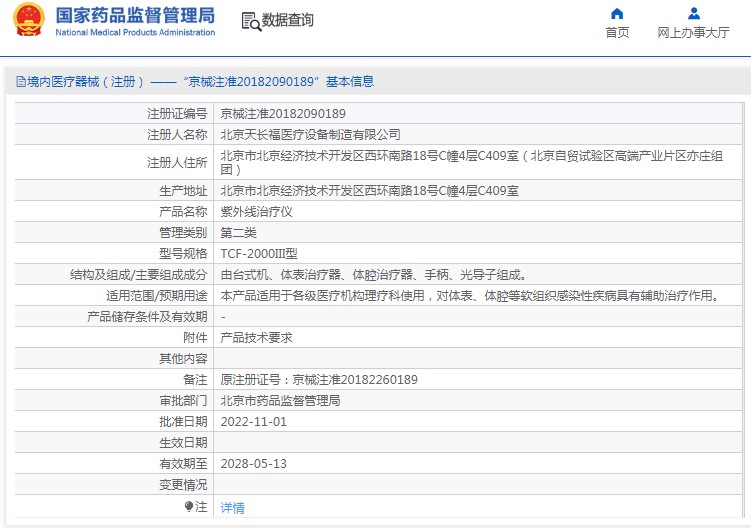Click the 适用范围 intended use description
This screenshot has width=751, height=528.
click(471, 296)
